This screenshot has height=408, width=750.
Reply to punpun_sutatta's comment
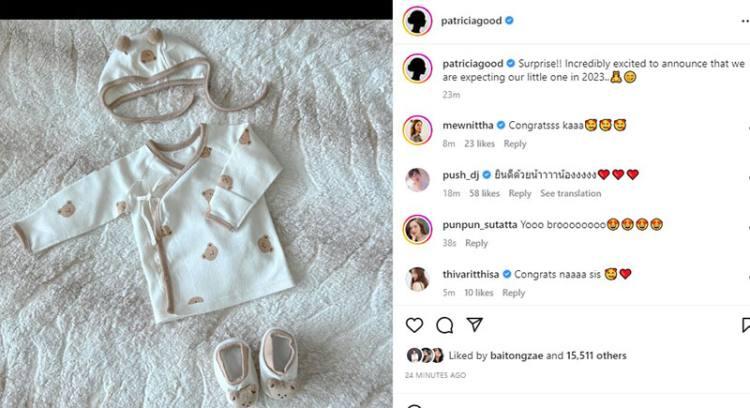click(x=476, y=243)
